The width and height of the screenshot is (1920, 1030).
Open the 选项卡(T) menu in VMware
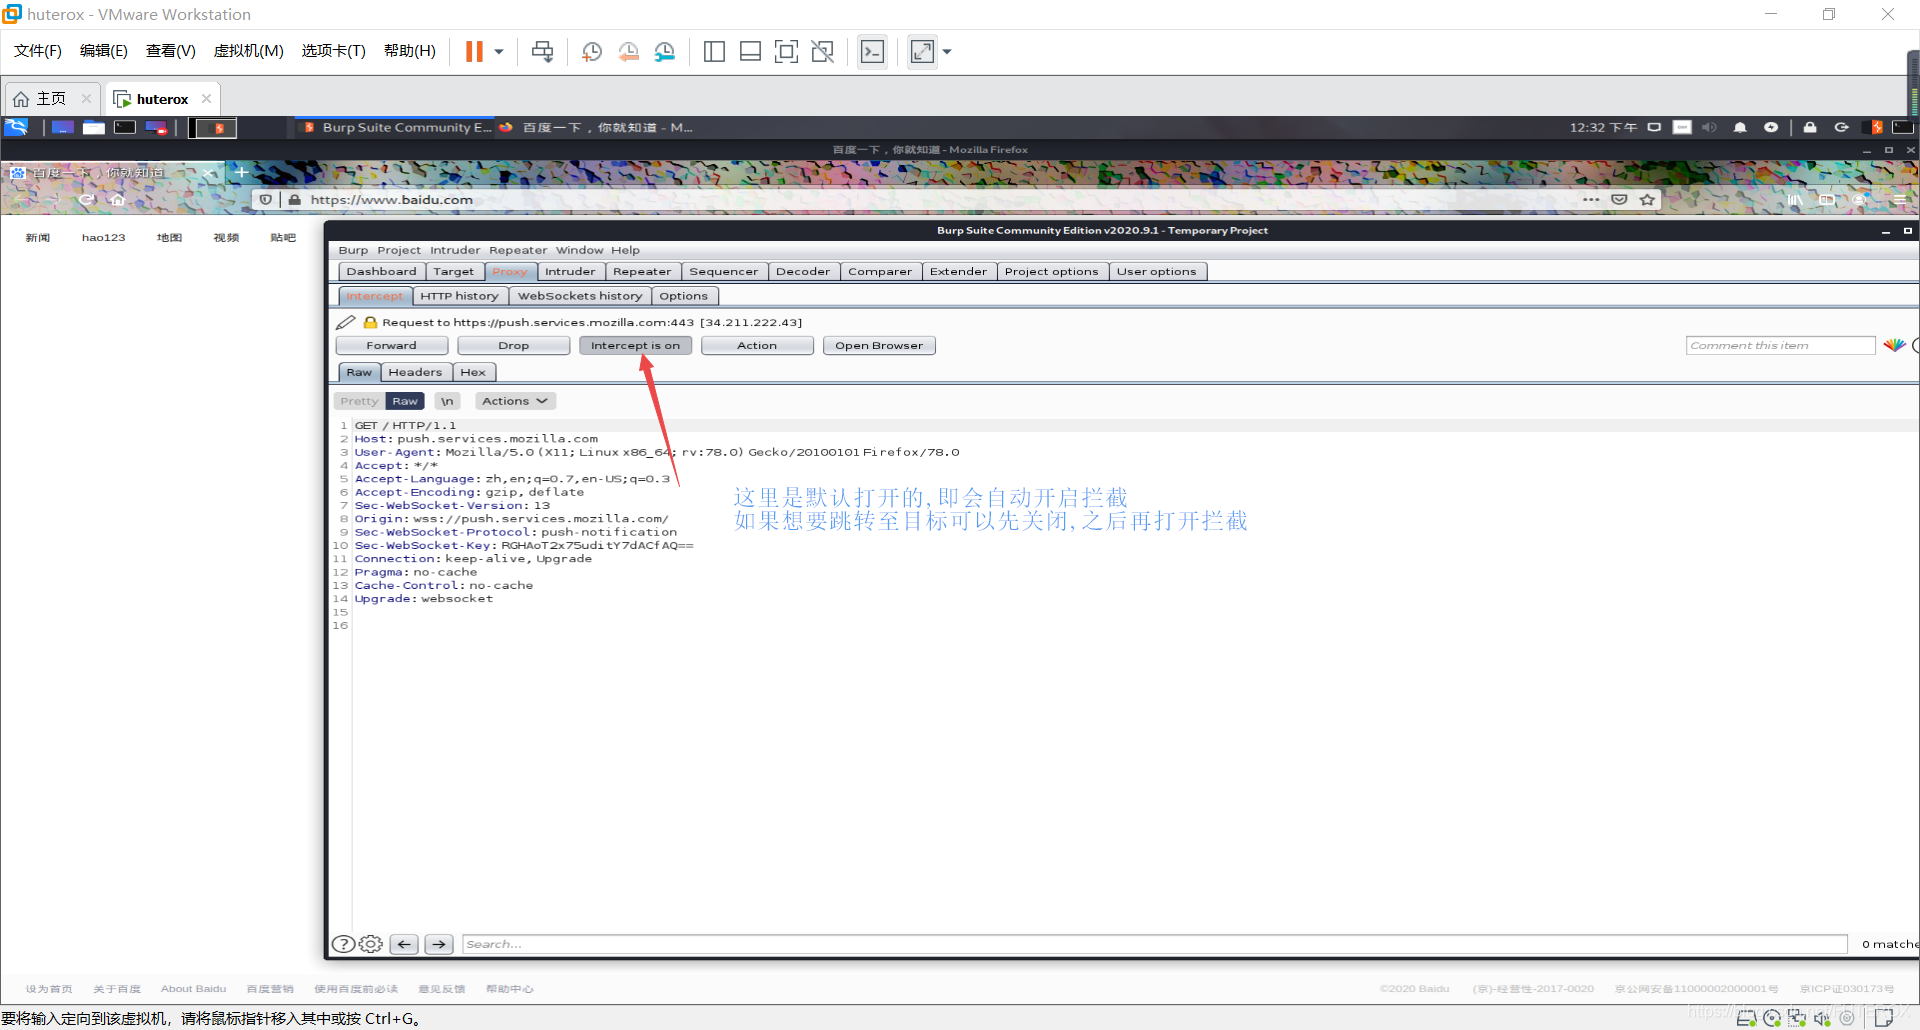click(x=333, y=51)
